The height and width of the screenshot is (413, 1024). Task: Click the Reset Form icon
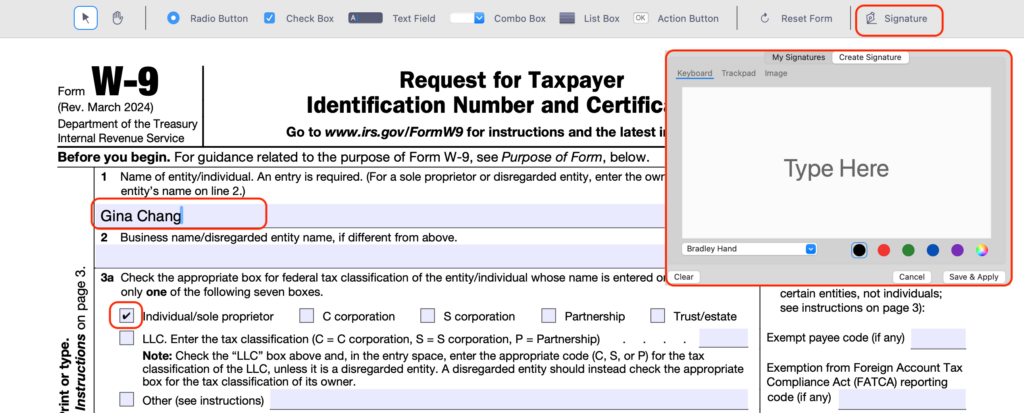(x=765, y=18)
